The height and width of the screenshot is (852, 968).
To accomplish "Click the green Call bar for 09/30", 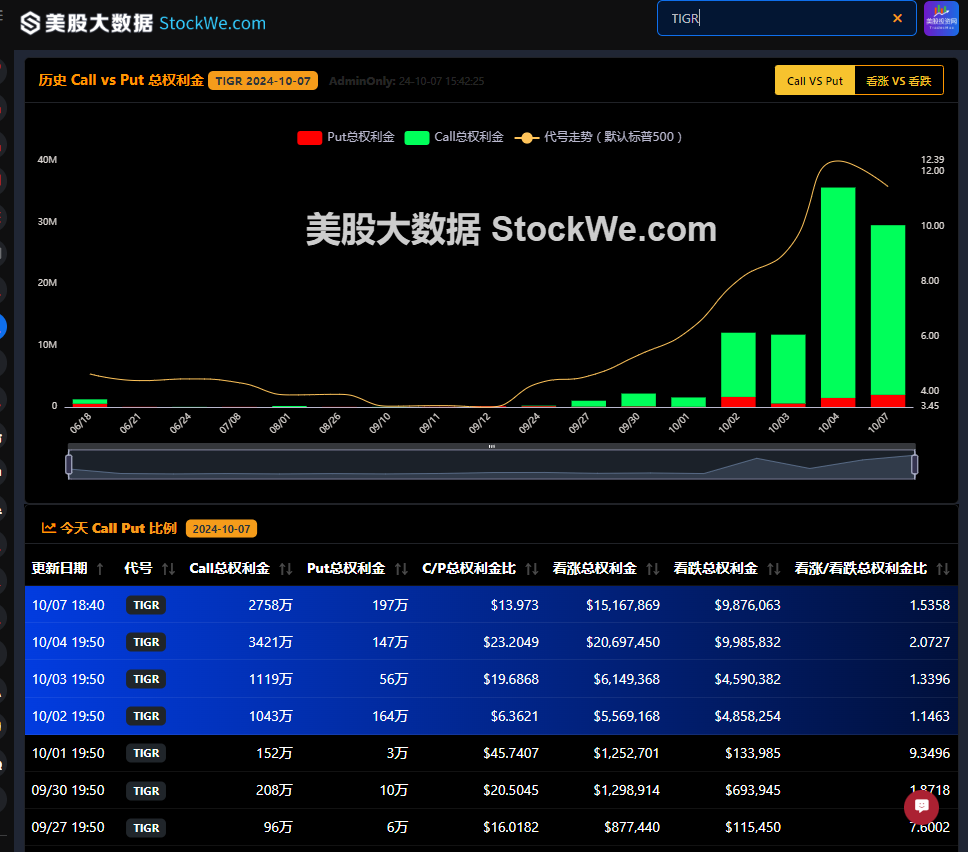I will 638,400.
